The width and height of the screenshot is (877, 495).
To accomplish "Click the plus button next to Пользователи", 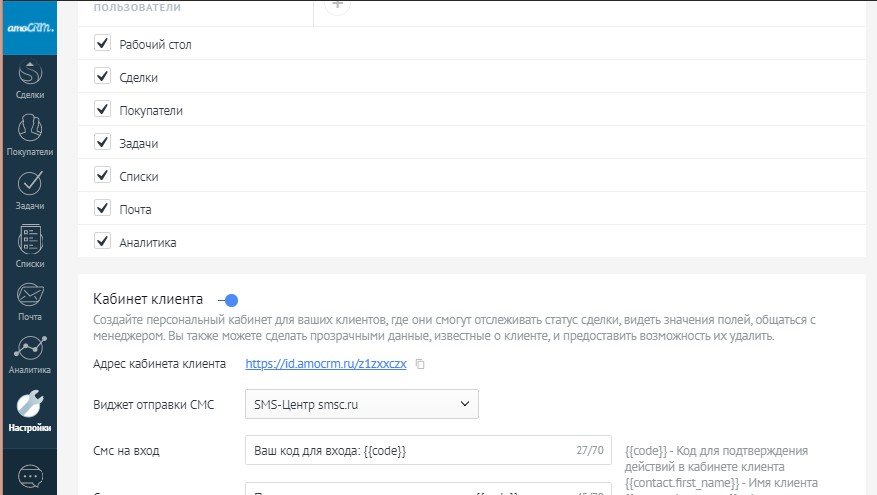I will [x=338, y=6].
